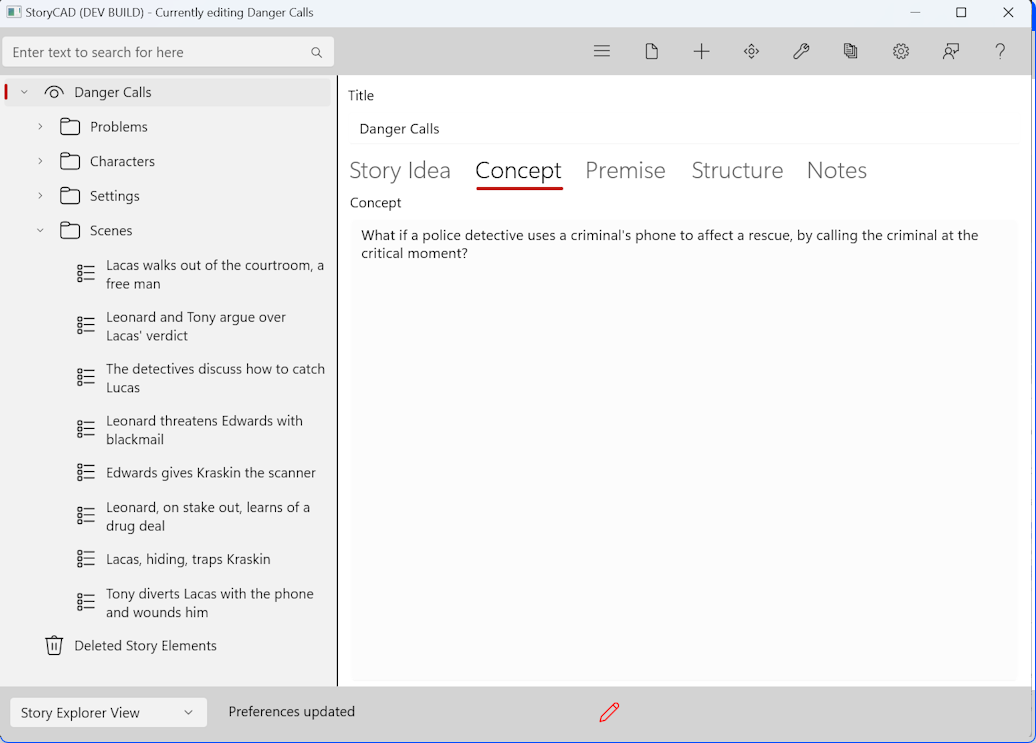Click scene icon beside Leonard and Tony argue
Viewport: 1036px width, 743px height.
(86, 326)
